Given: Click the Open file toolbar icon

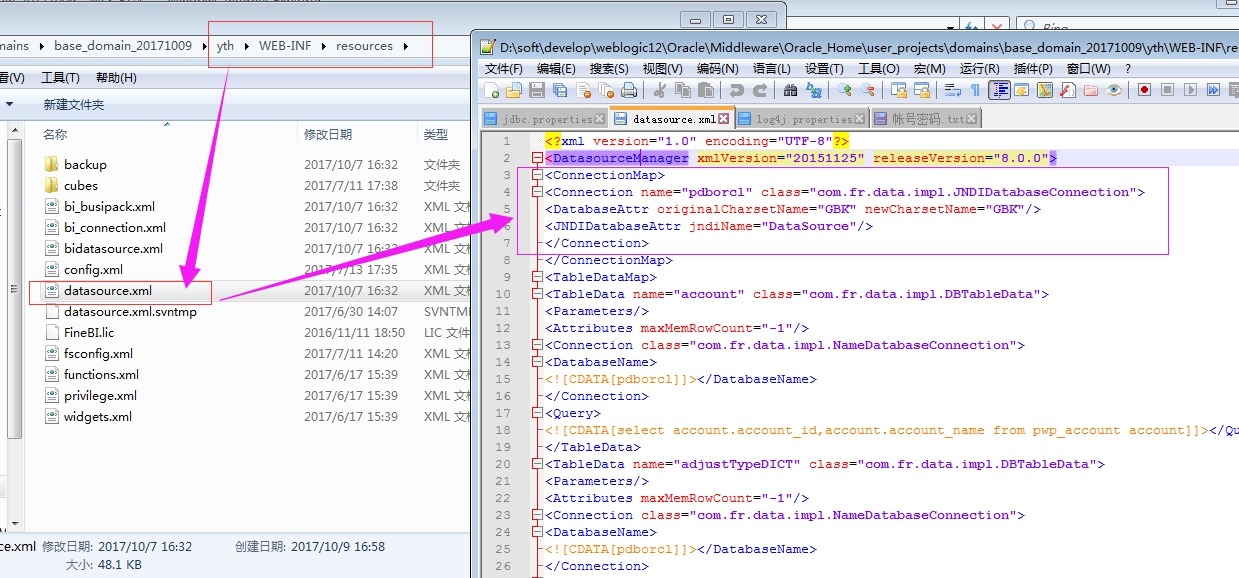Looking at the screenshot, I should click(x=513, y=90).
